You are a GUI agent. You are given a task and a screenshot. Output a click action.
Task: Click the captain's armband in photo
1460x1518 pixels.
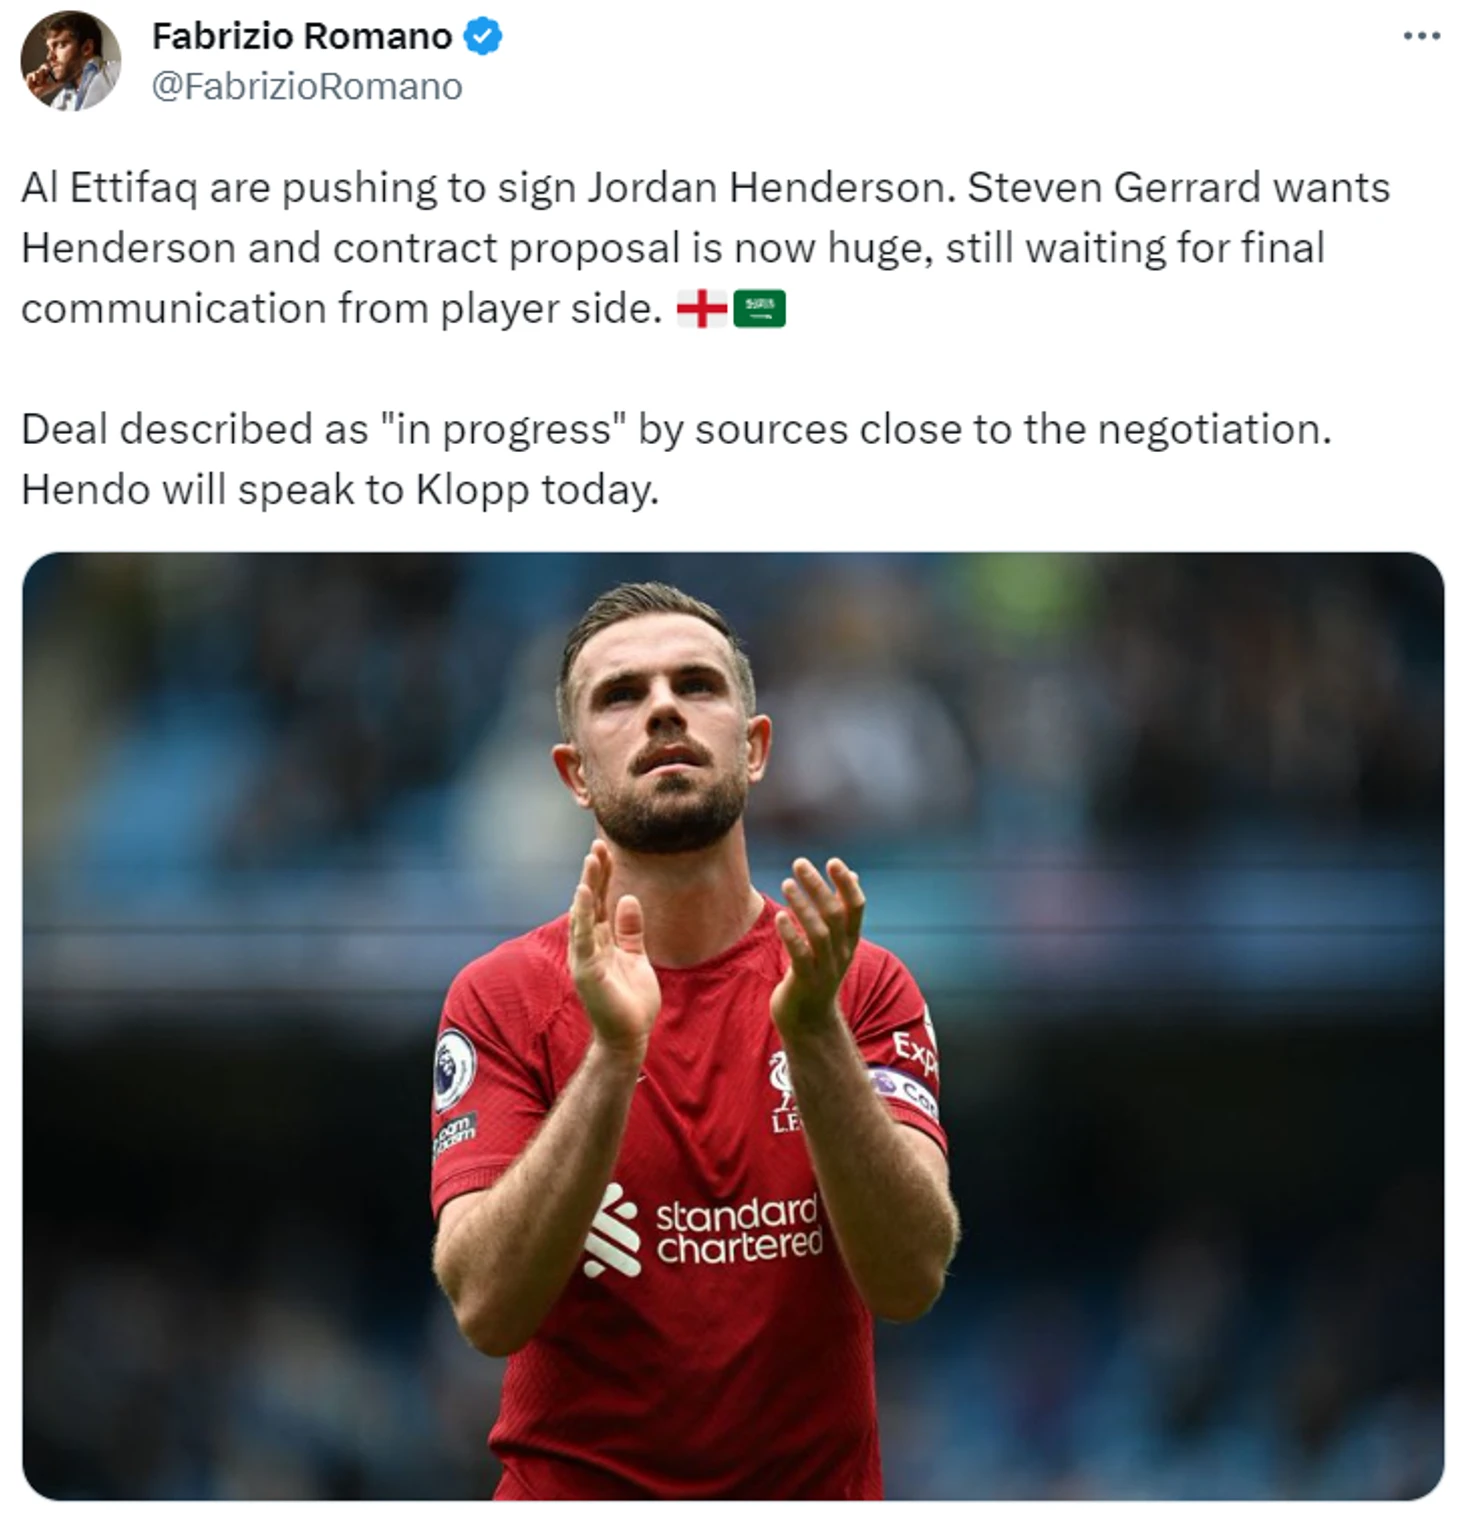click(903, 1091)
